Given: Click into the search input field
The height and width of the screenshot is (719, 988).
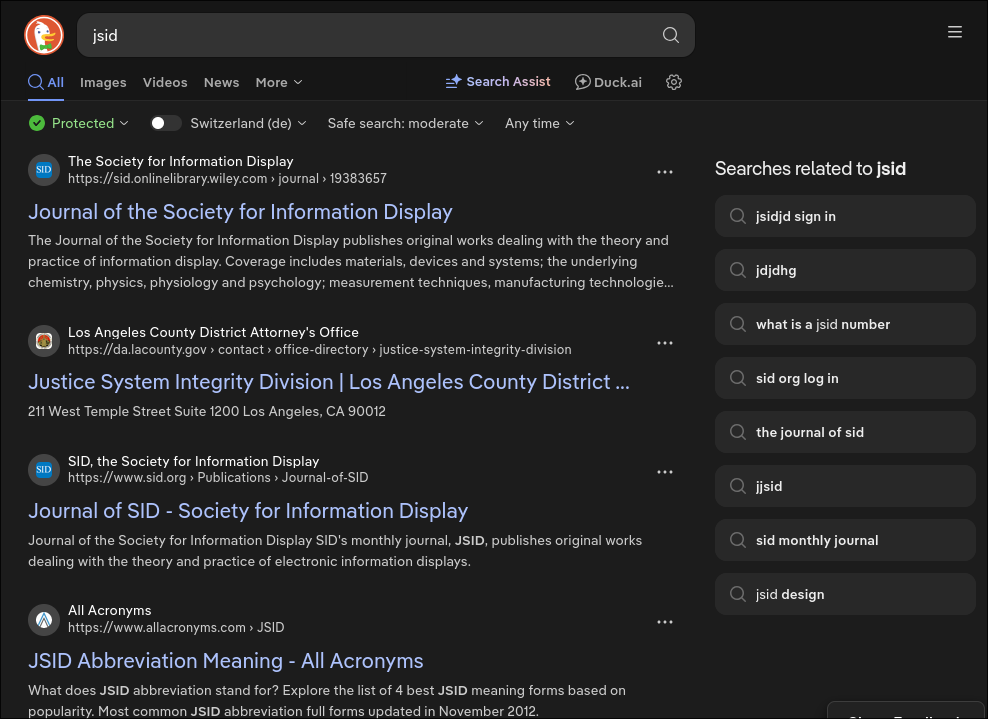Looking at the screenshot, I should (370, 36).
